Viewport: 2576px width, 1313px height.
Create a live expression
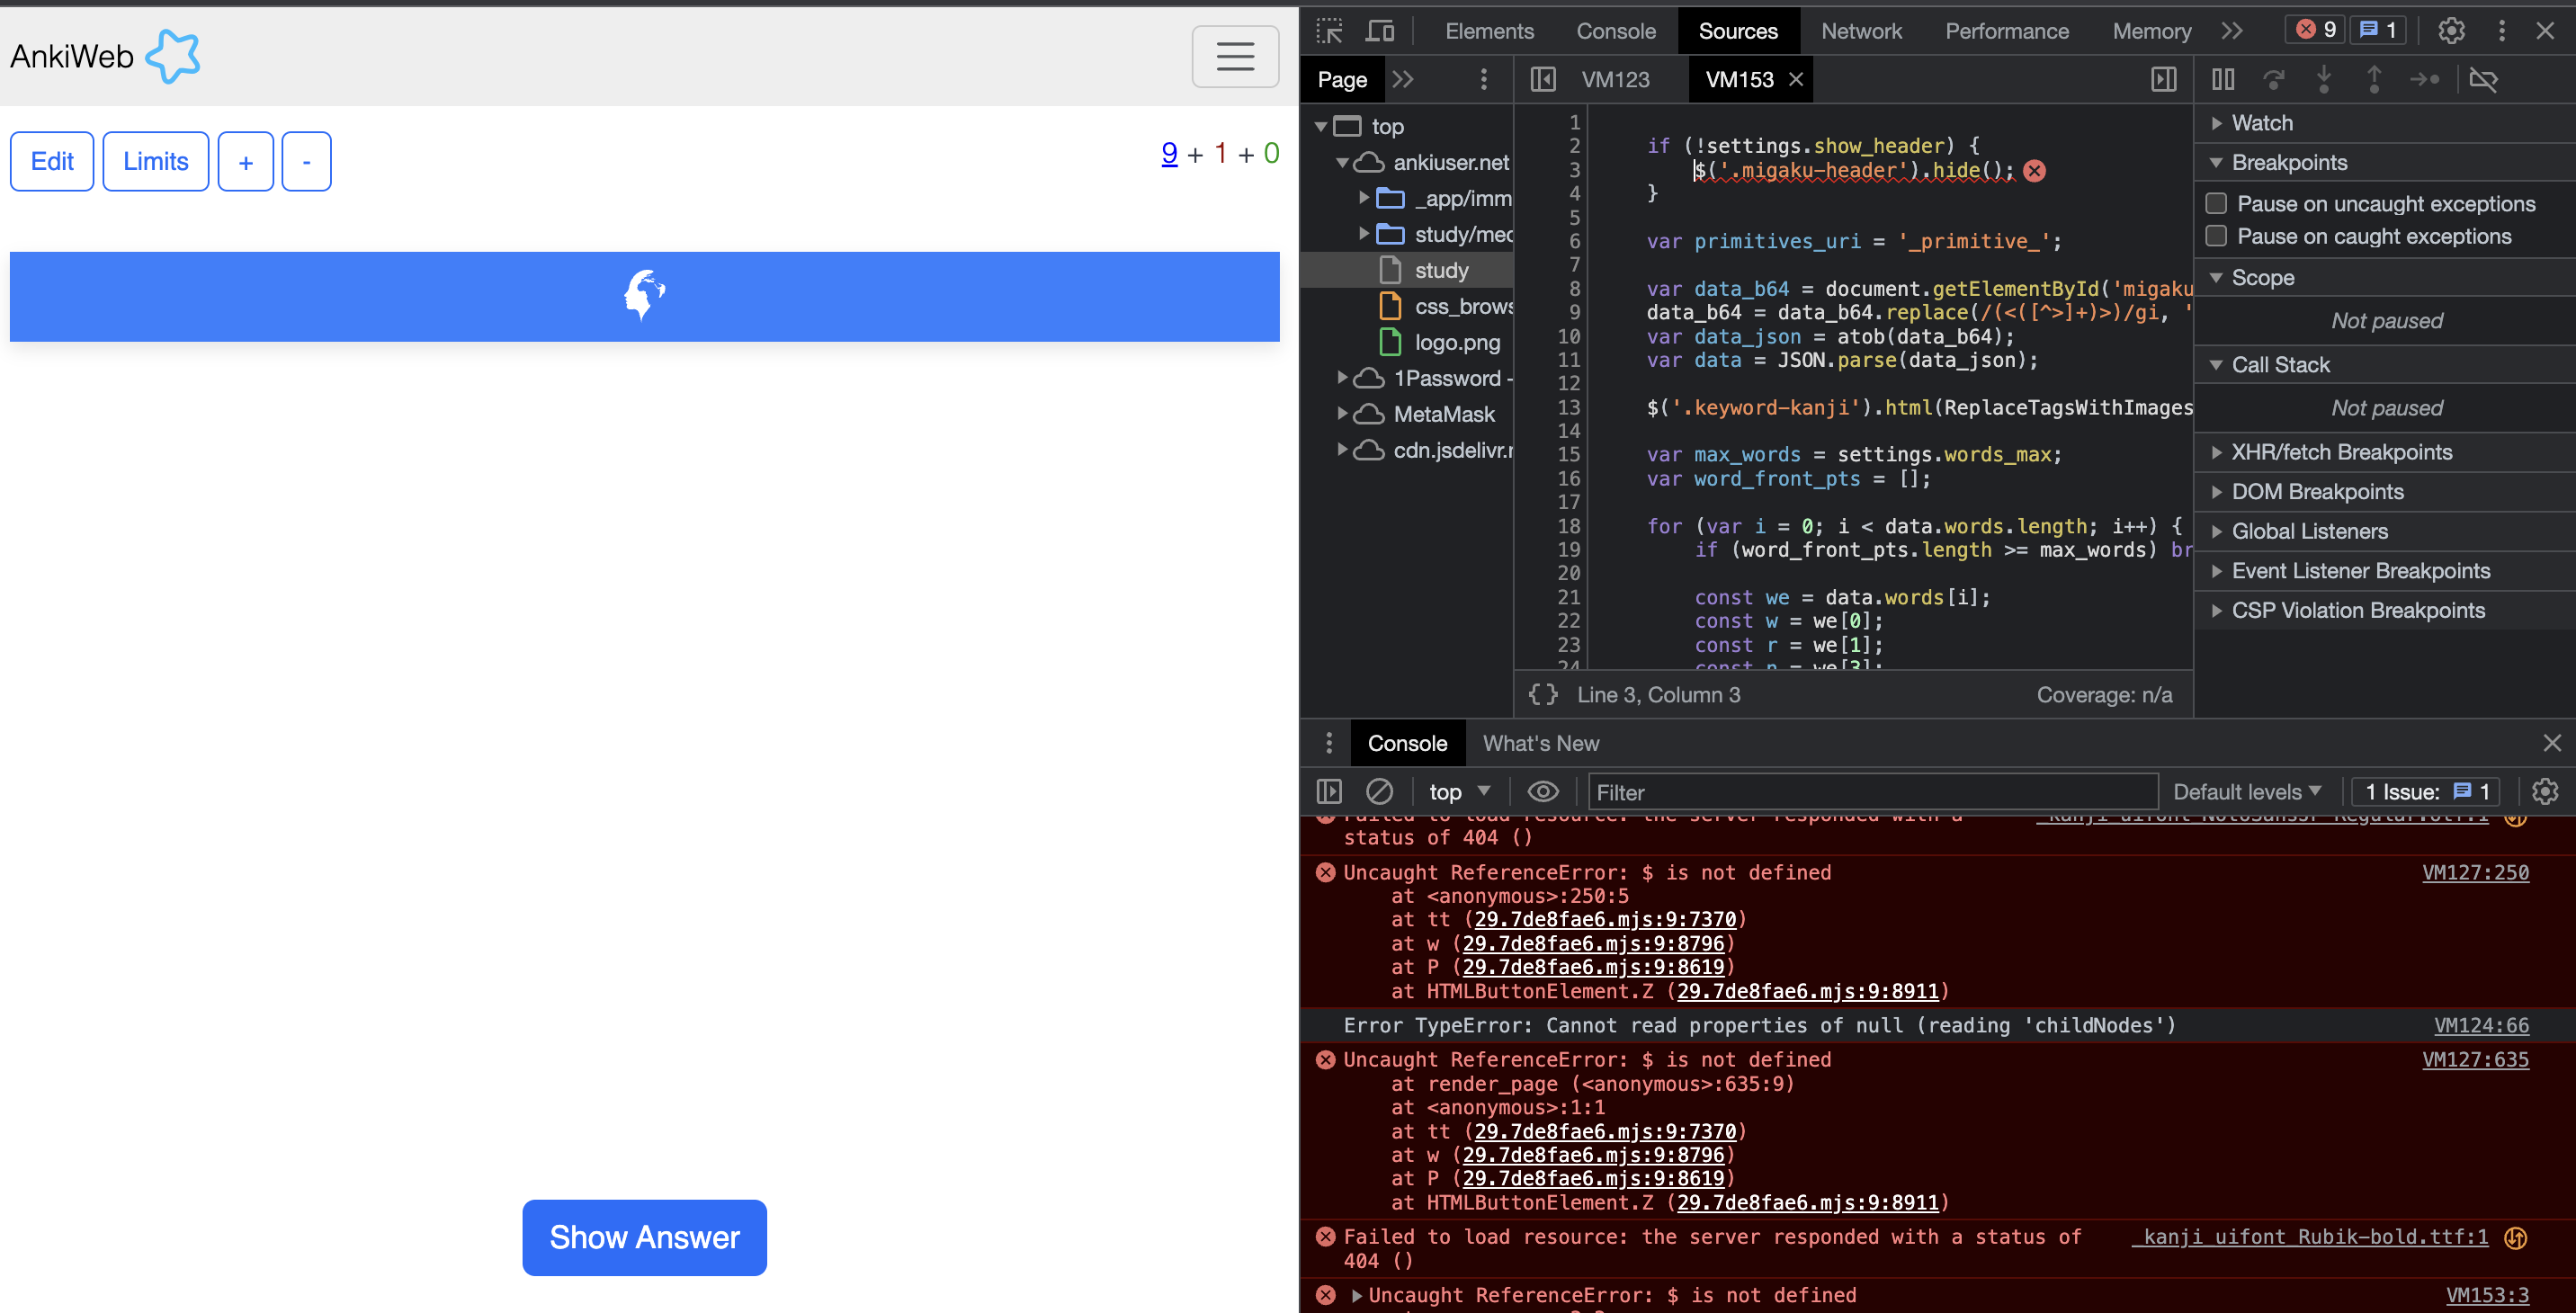(x=1543, y=791)
